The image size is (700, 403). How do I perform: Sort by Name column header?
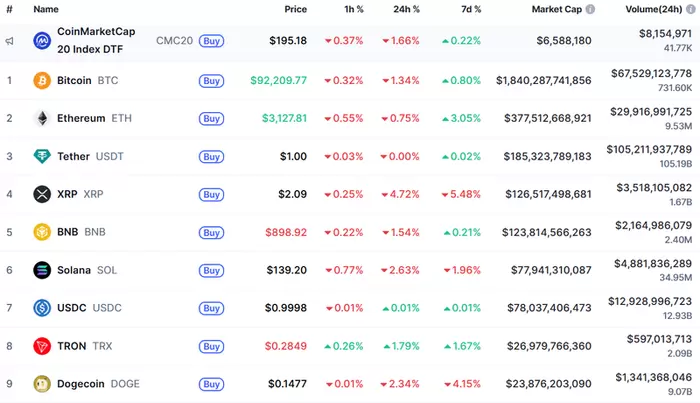point(46,9)
